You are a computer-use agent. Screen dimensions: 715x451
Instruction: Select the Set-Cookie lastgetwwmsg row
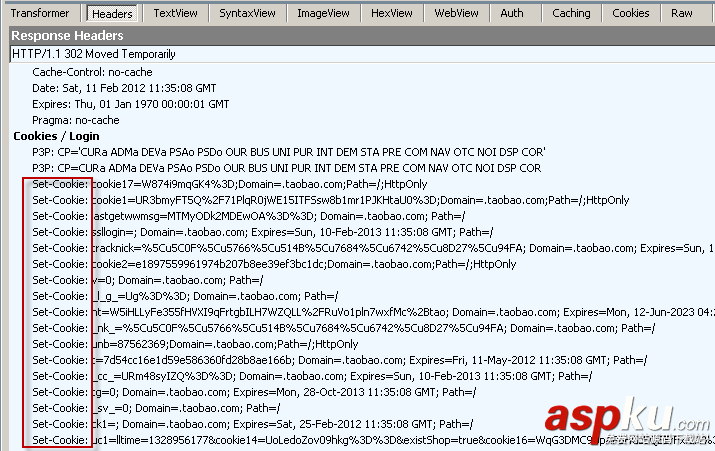pos(249,216)
